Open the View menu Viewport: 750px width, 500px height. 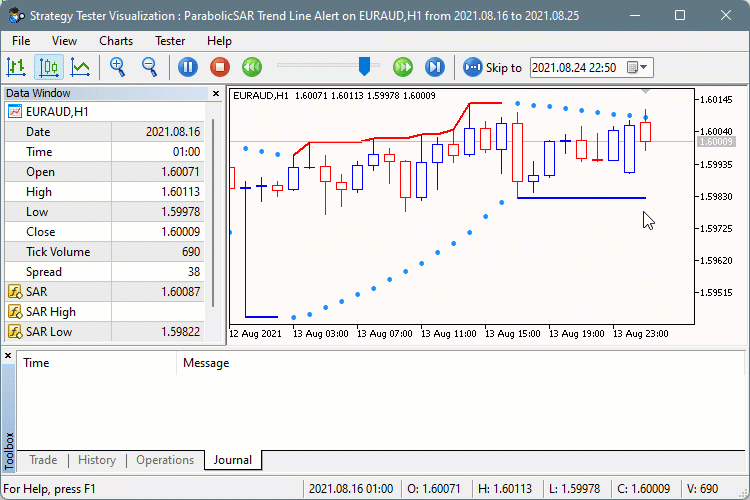[x=64, y=41]
